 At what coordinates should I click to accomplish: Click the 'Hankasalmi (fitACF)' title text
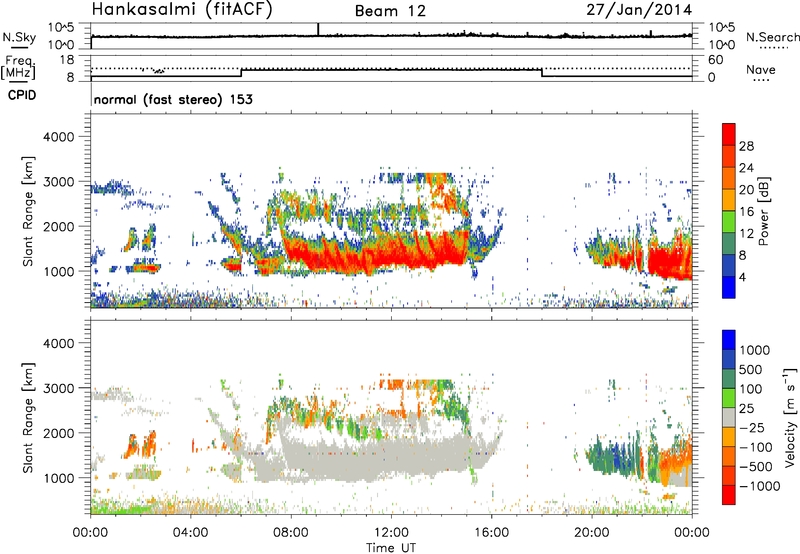(182, 9)
